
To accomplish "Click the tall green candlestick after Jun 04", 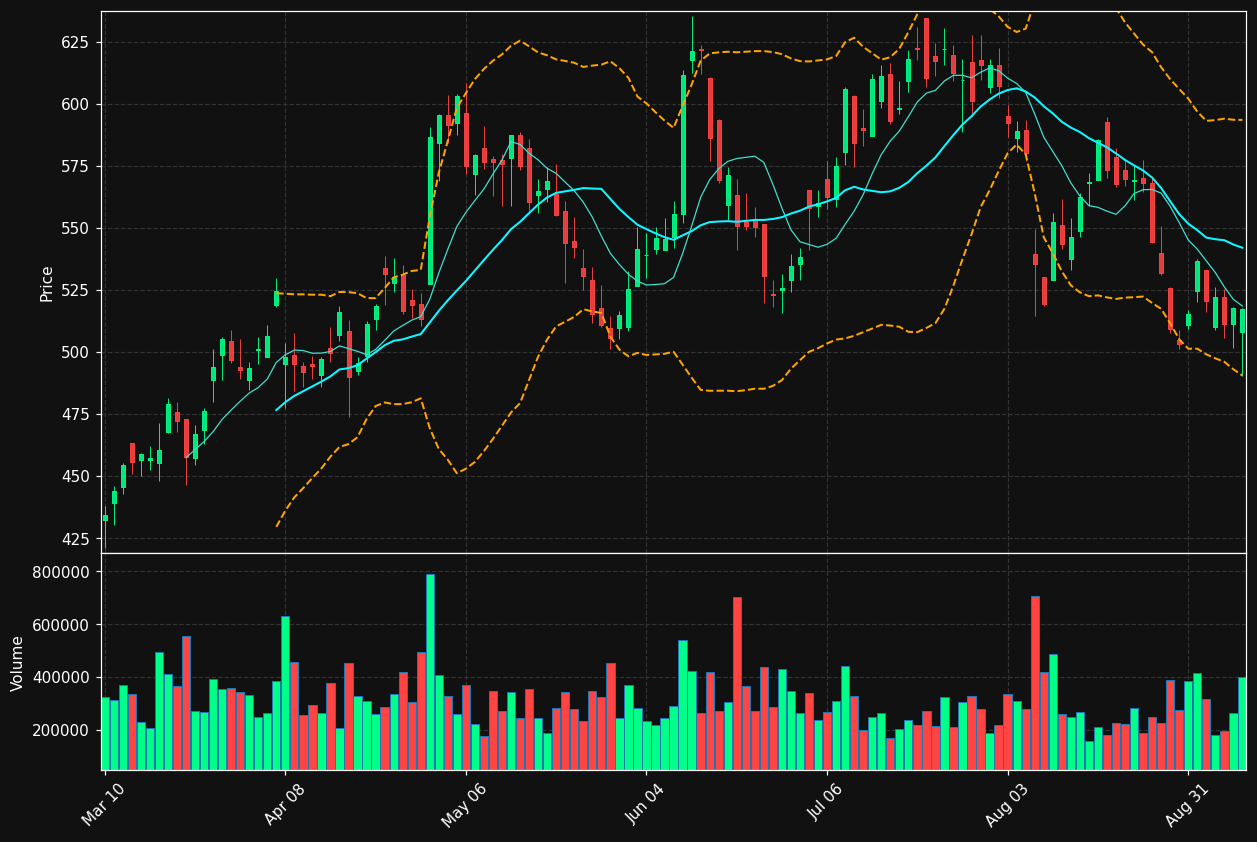I will (x=683, y=145).
